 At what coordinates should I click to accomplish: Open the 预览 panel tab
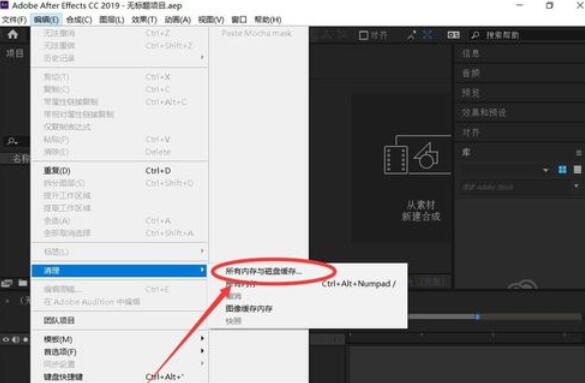[470, 93]
